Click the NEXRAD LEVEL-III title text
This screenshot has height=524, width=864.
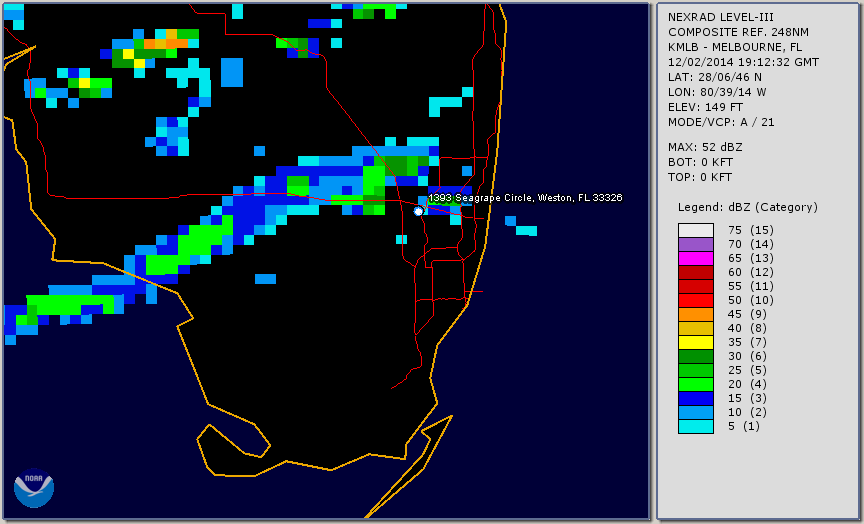coord(721,18)
